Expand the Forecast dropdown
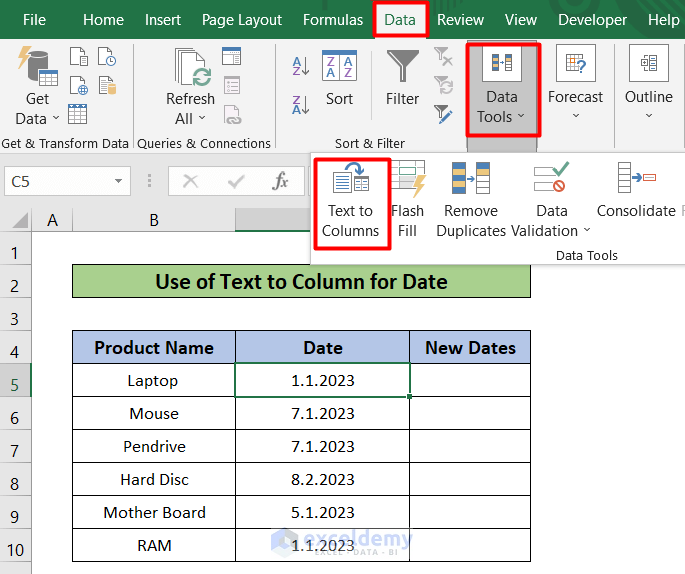Screen dimensions: 685x574 coord(575,115)
